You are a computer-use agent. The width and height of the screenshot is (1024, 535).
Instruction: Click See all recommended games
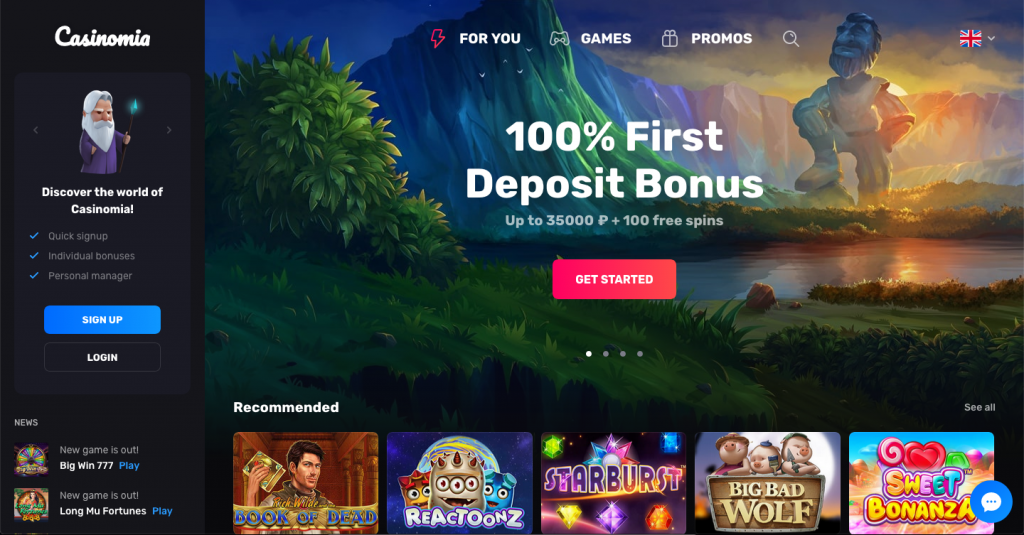(980, 407)
